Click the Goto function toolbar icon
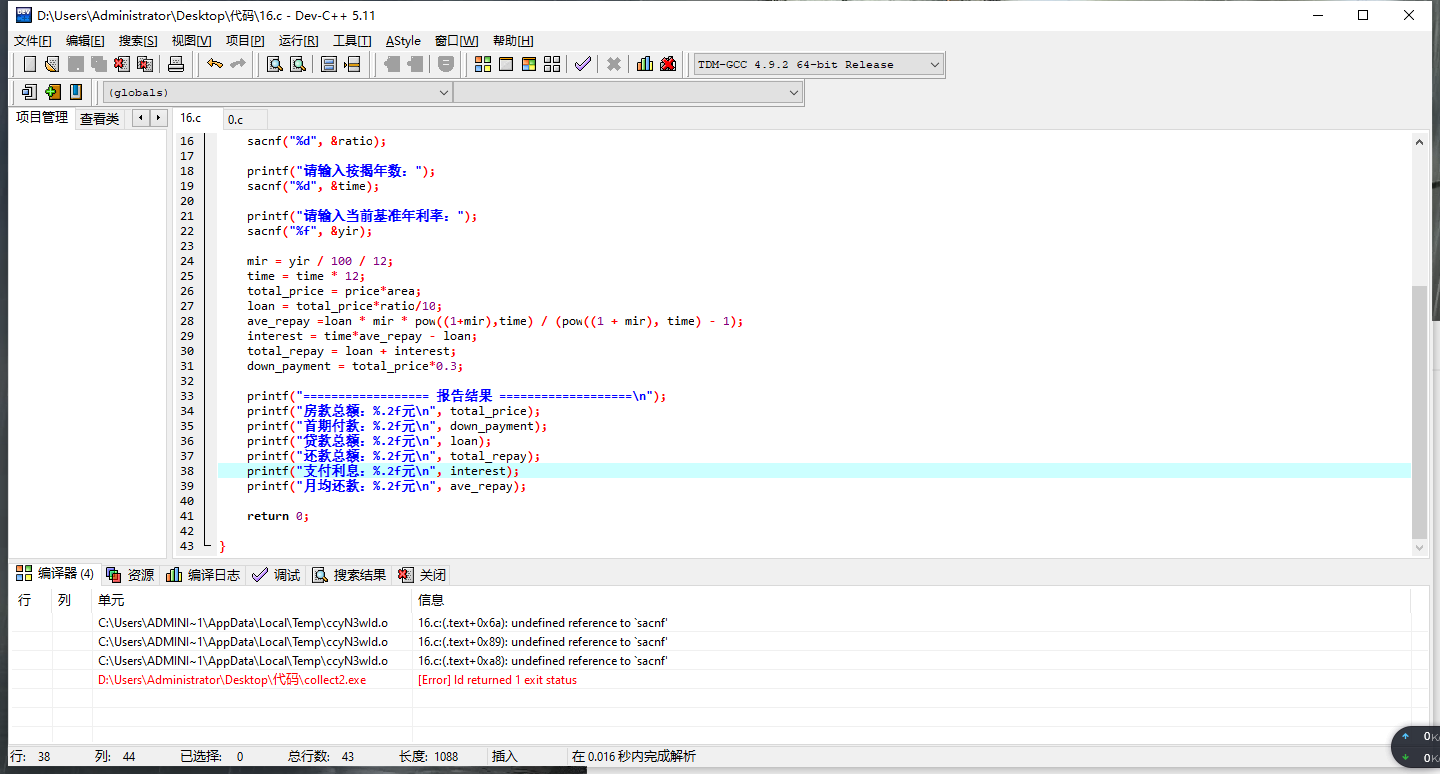1440x774 pixels. tap(328, 64)
